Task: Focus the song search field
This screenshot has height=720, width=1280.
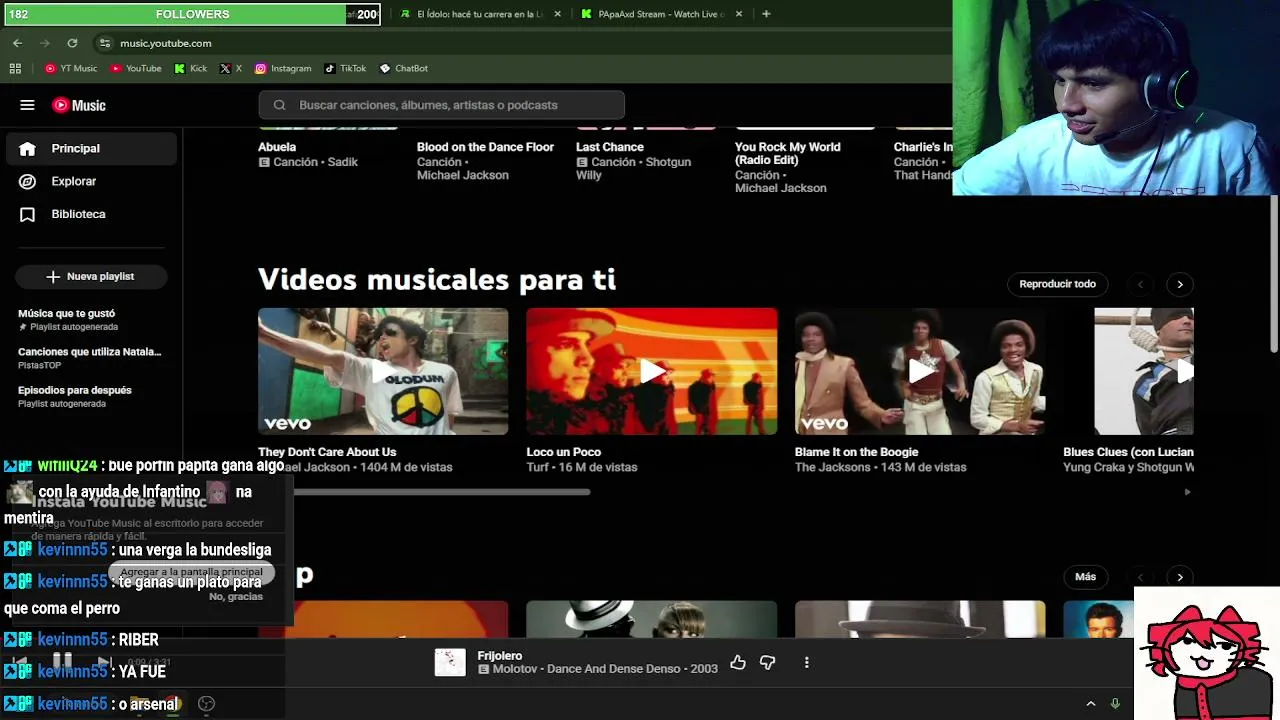Action: pos(441,105)
